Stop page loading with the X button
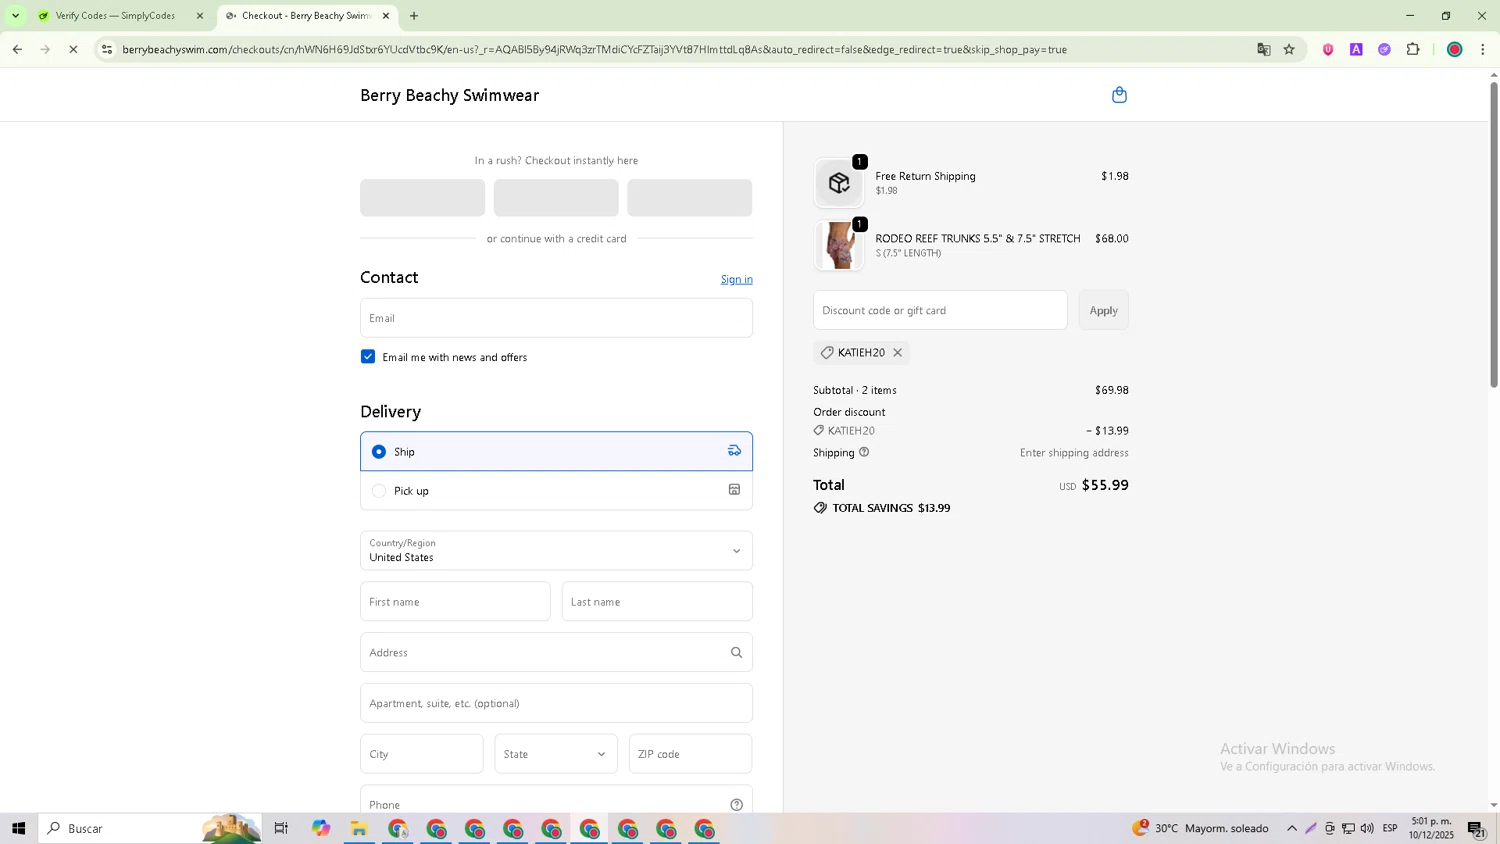 [73, 49]
